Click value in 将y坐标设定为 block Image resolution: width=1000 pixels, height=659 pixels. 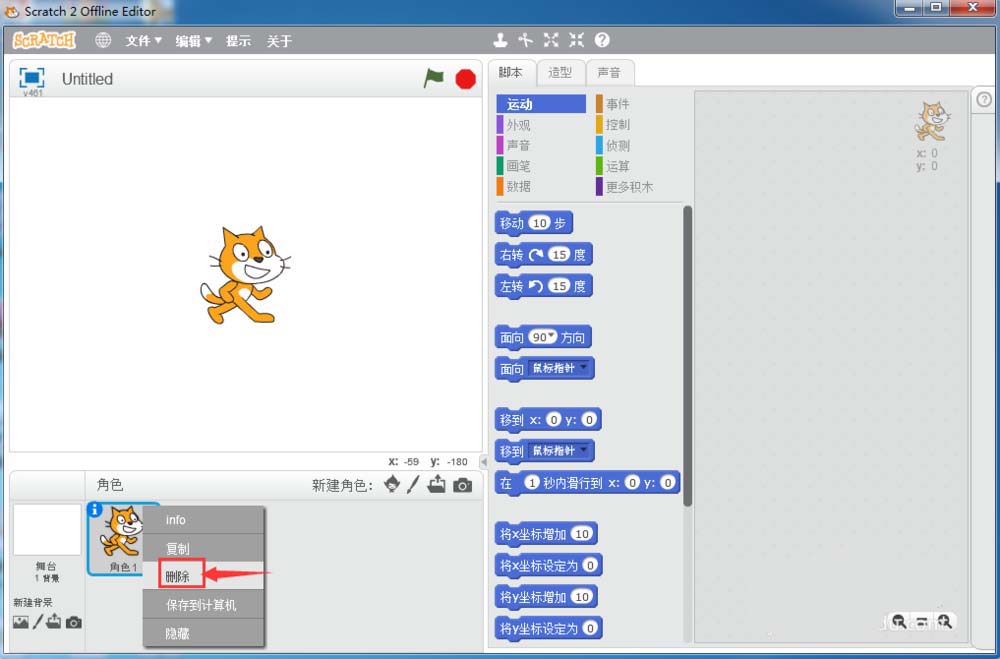click(x=591, y=628)
